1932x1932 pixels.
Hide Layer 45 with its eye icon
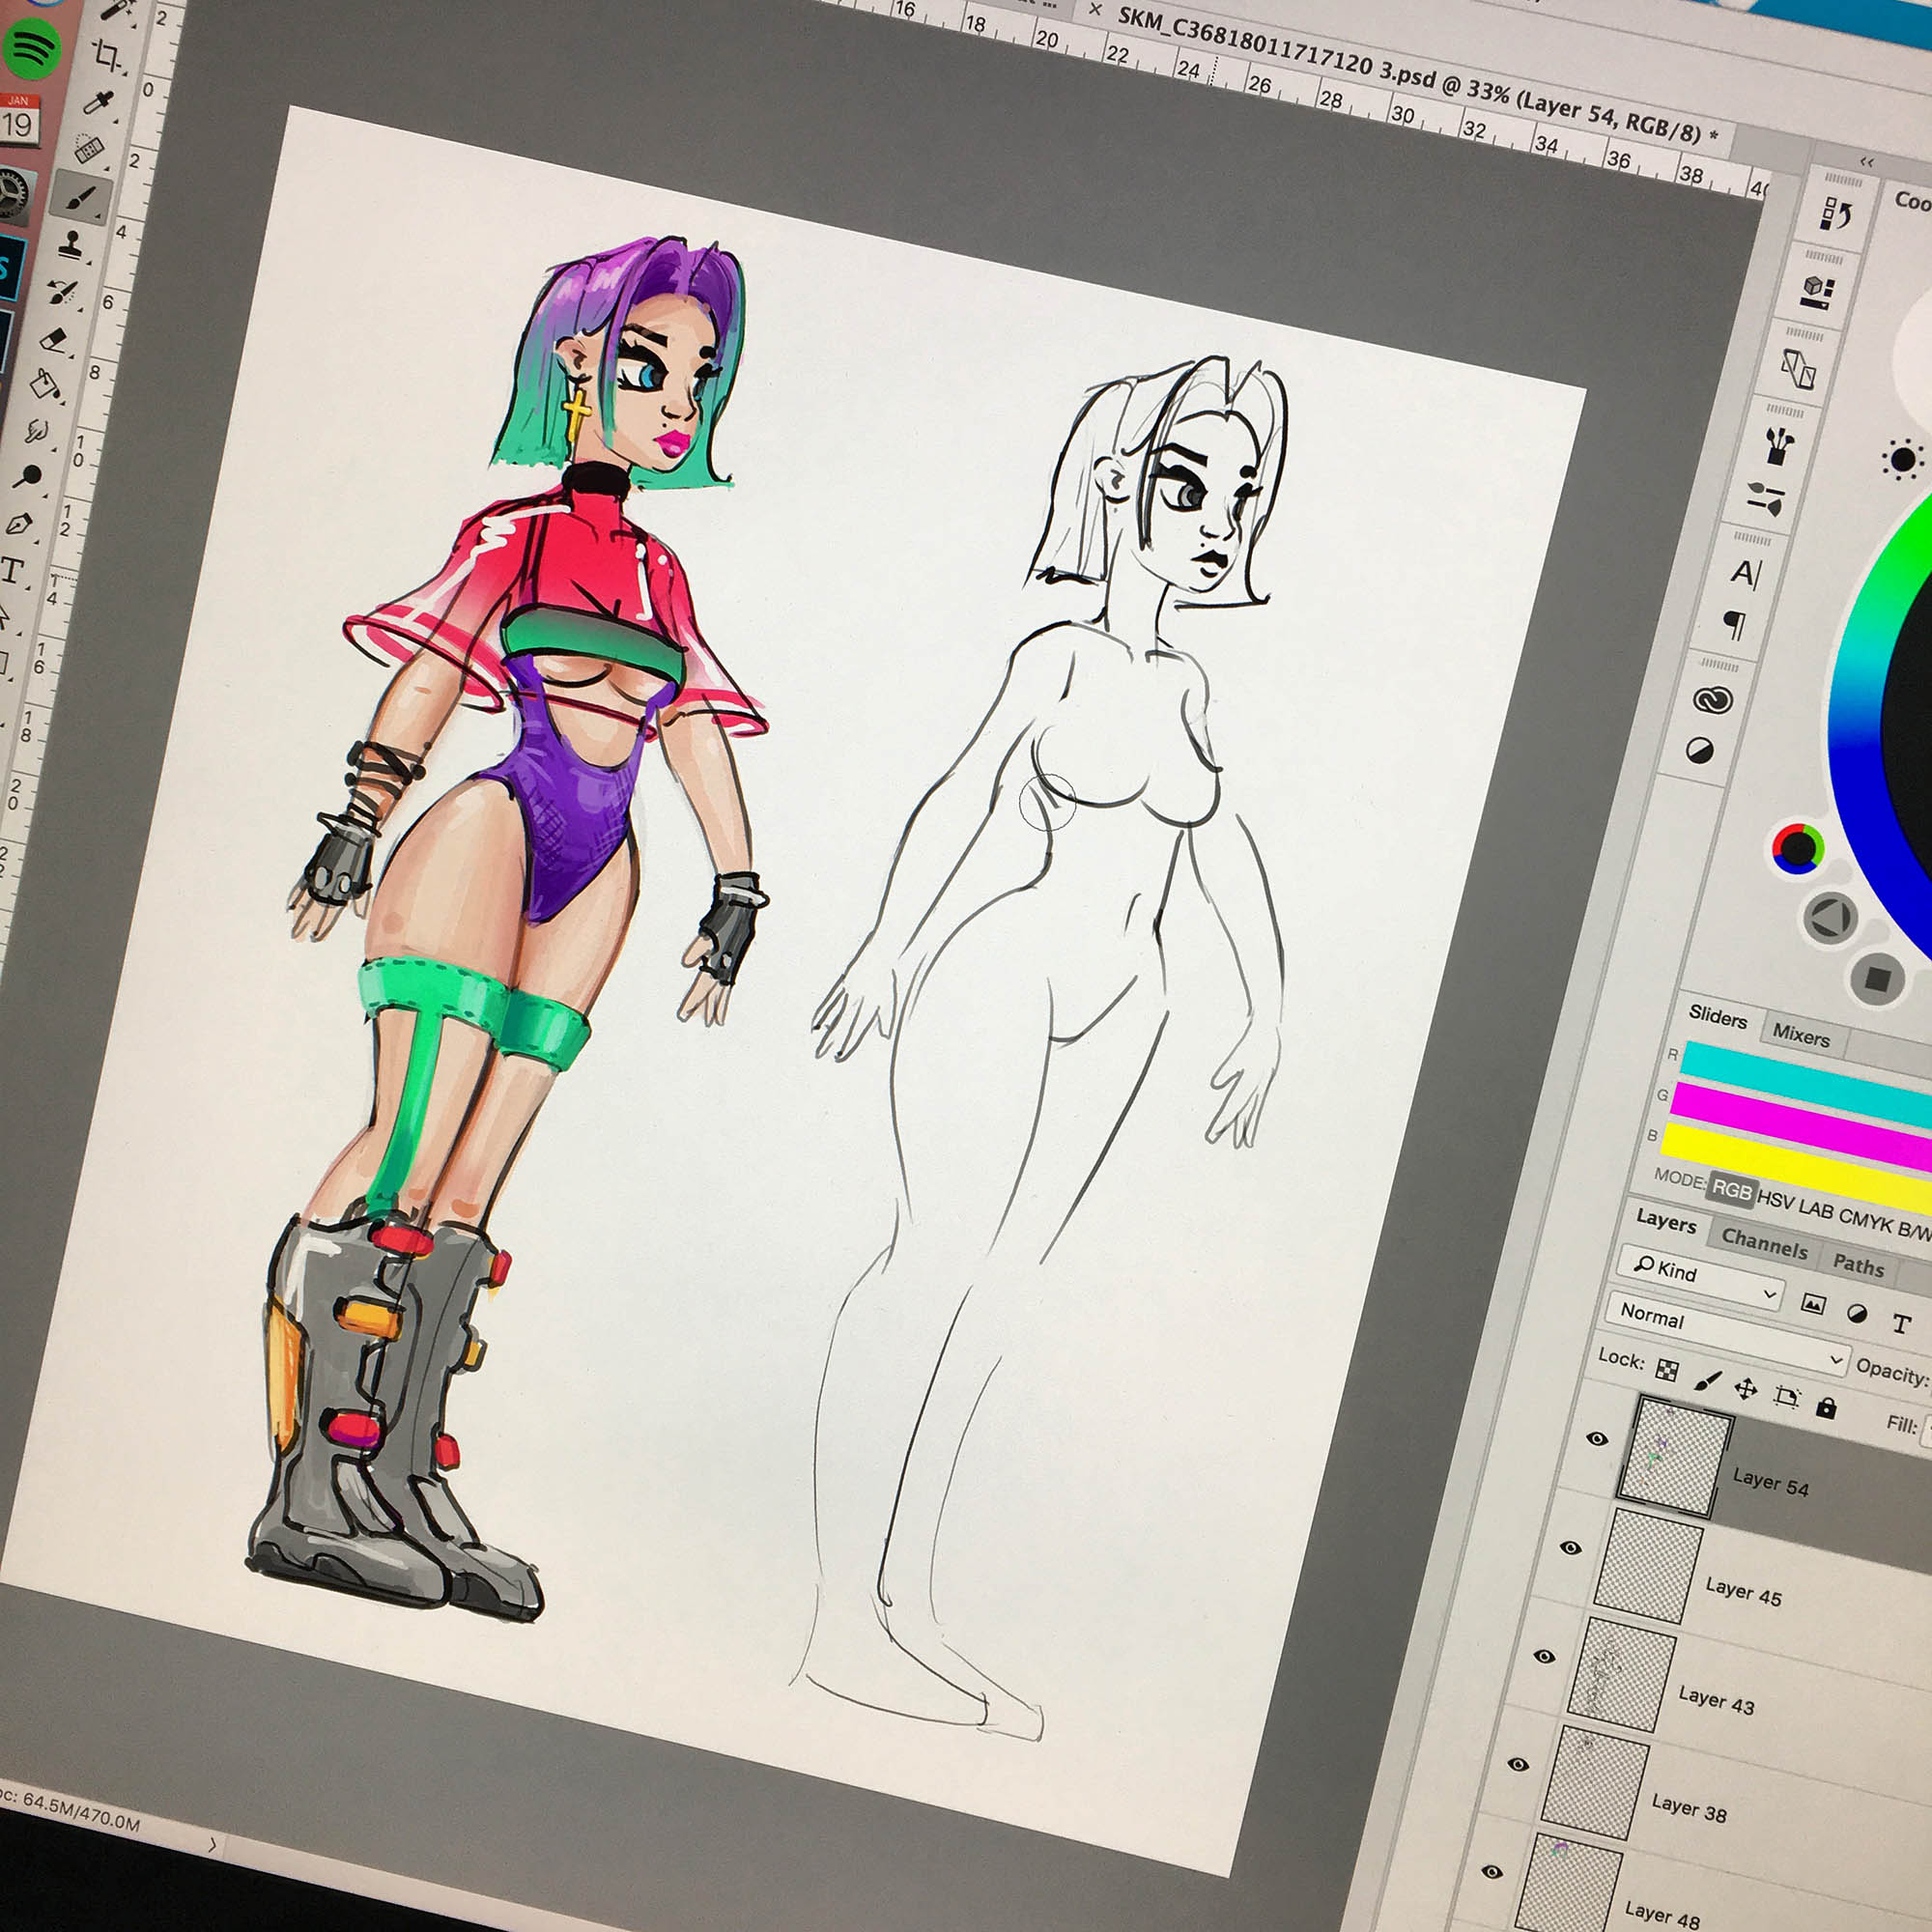(x=1571, y=1547)
